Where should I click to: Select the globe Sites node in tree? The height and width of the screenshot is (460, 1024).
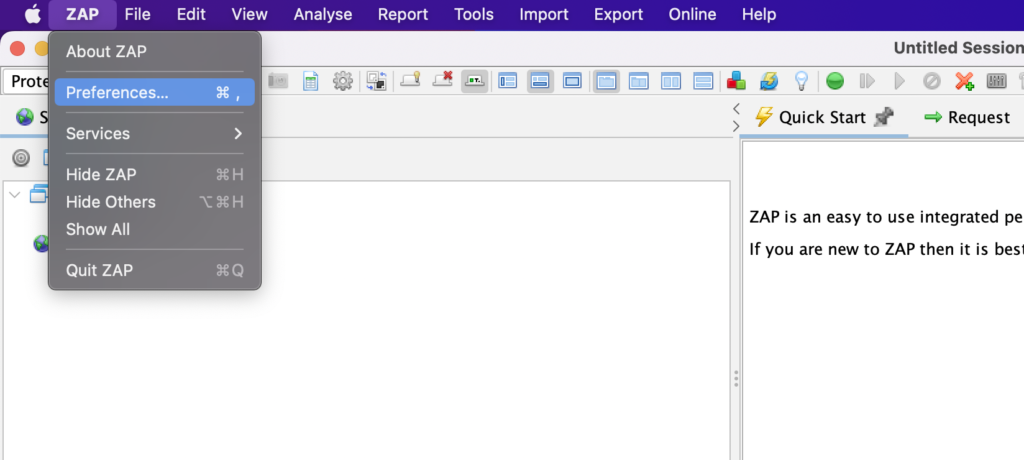click(40, 244)
